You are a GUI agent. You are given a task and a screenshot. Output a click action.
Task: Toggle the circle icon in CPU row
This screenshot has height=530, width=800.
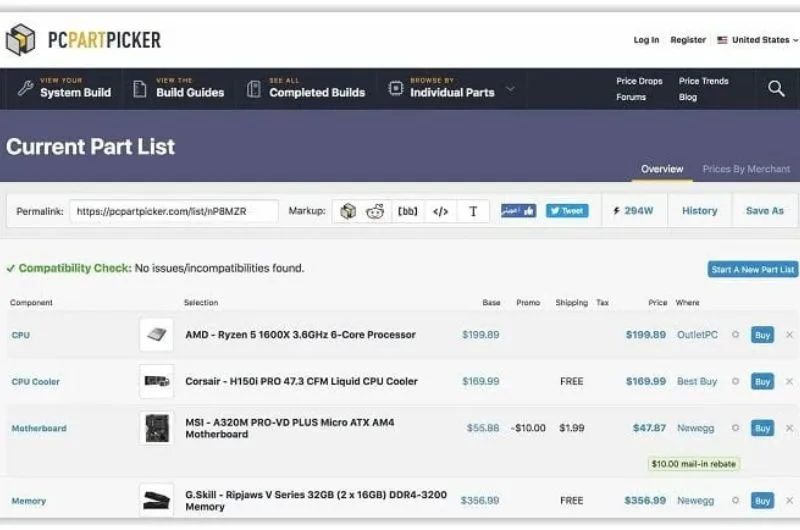[735, 335]
